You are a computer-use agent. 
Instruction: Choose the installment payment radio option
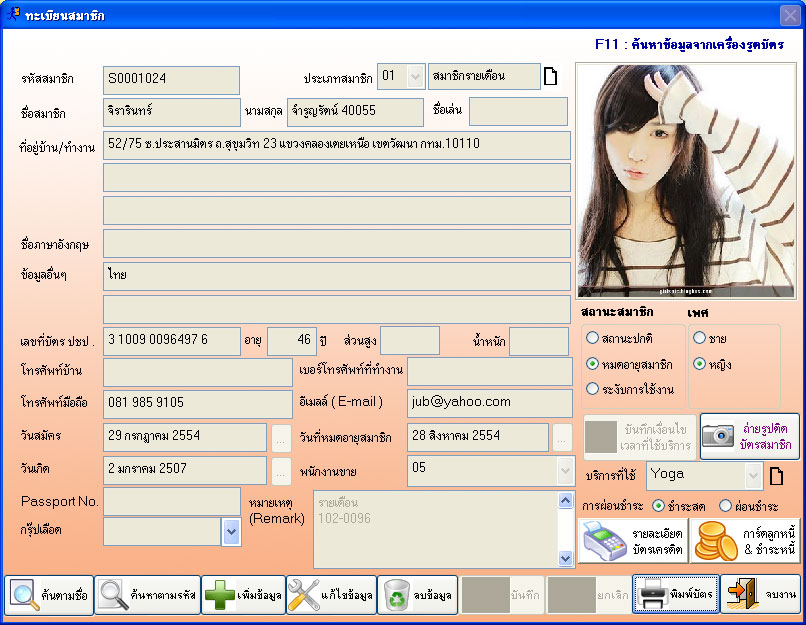pyautogui.click(x=725, y=505)
